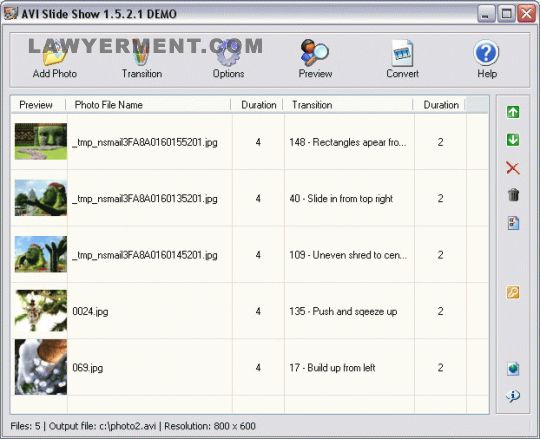This screenshot has height=439, width=540.
Task: Click transition duration 2 in the 148 - Rectangles row
Action: click(440, 142)
